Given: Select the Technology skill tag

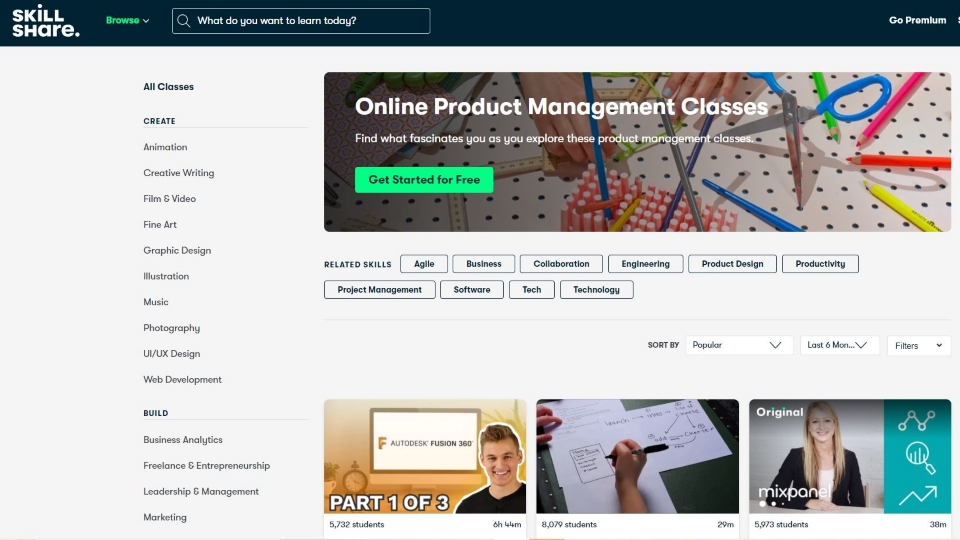Looking at the screenshot, I should point(596,290).
